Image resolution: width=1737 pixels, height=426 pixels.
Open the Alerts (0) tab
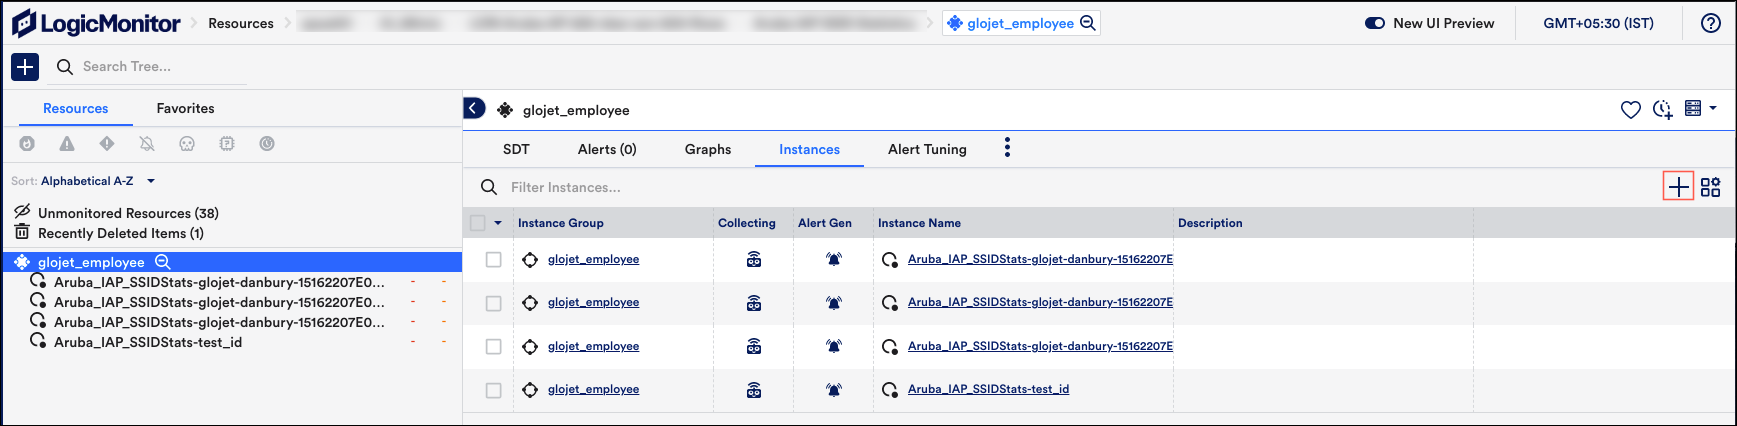click(x=607, y=149)
